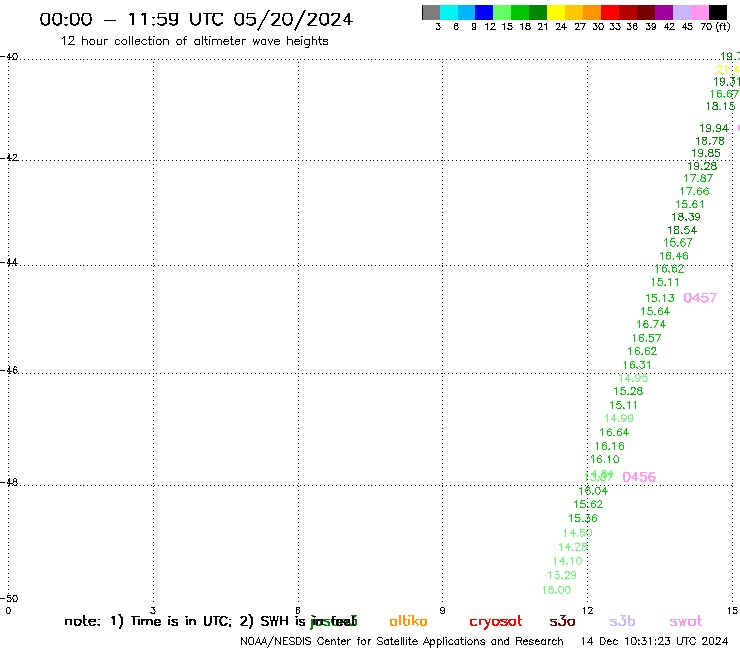The width and height of the screenshot is (740, 650).
Task: Select the 16.74 wave height value
Action: coord(651,324)
